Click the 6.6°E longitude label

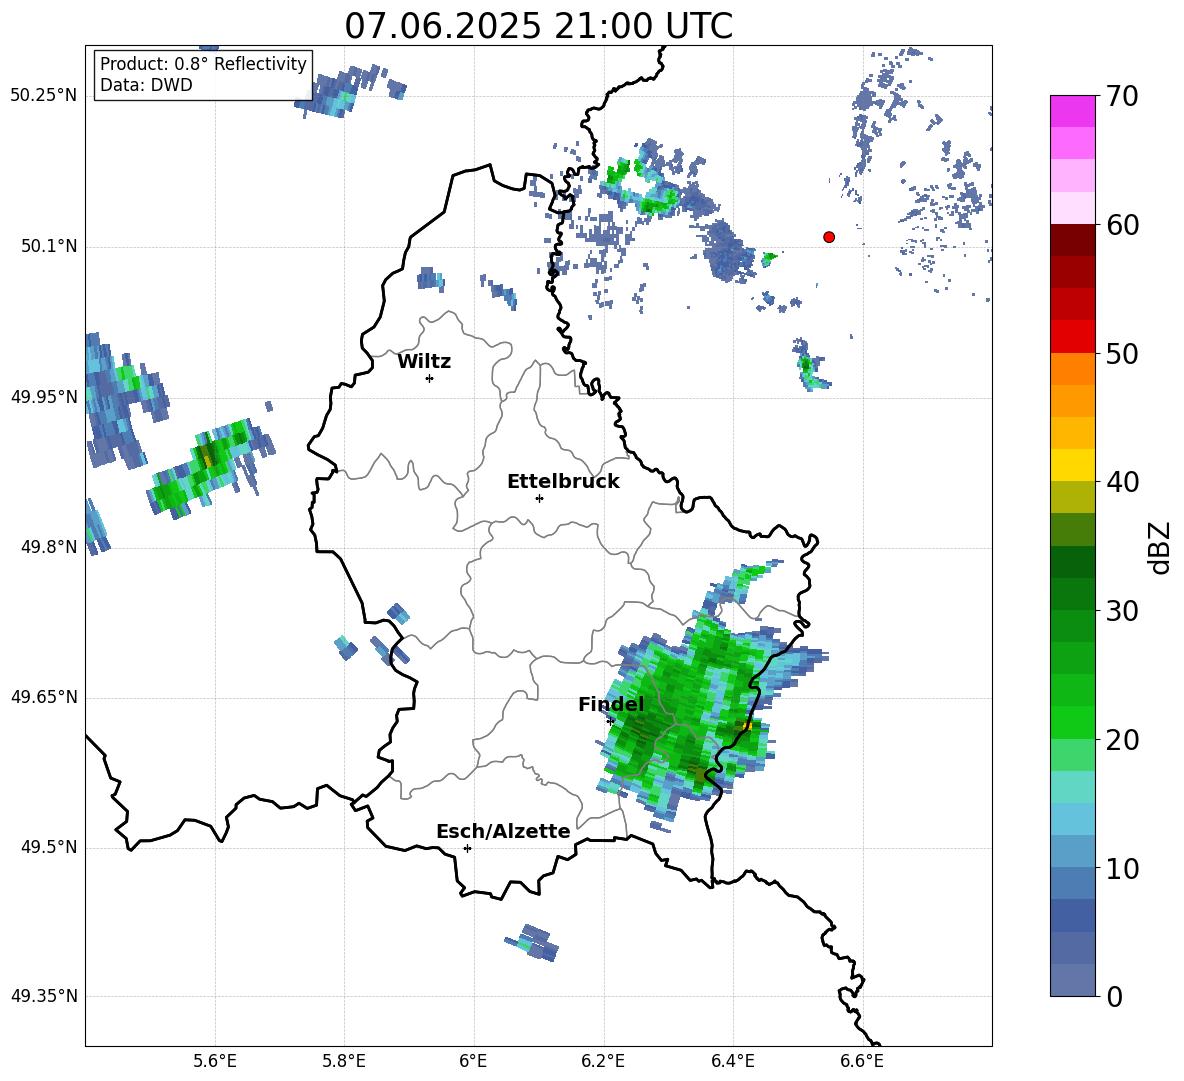point(862,1061)
